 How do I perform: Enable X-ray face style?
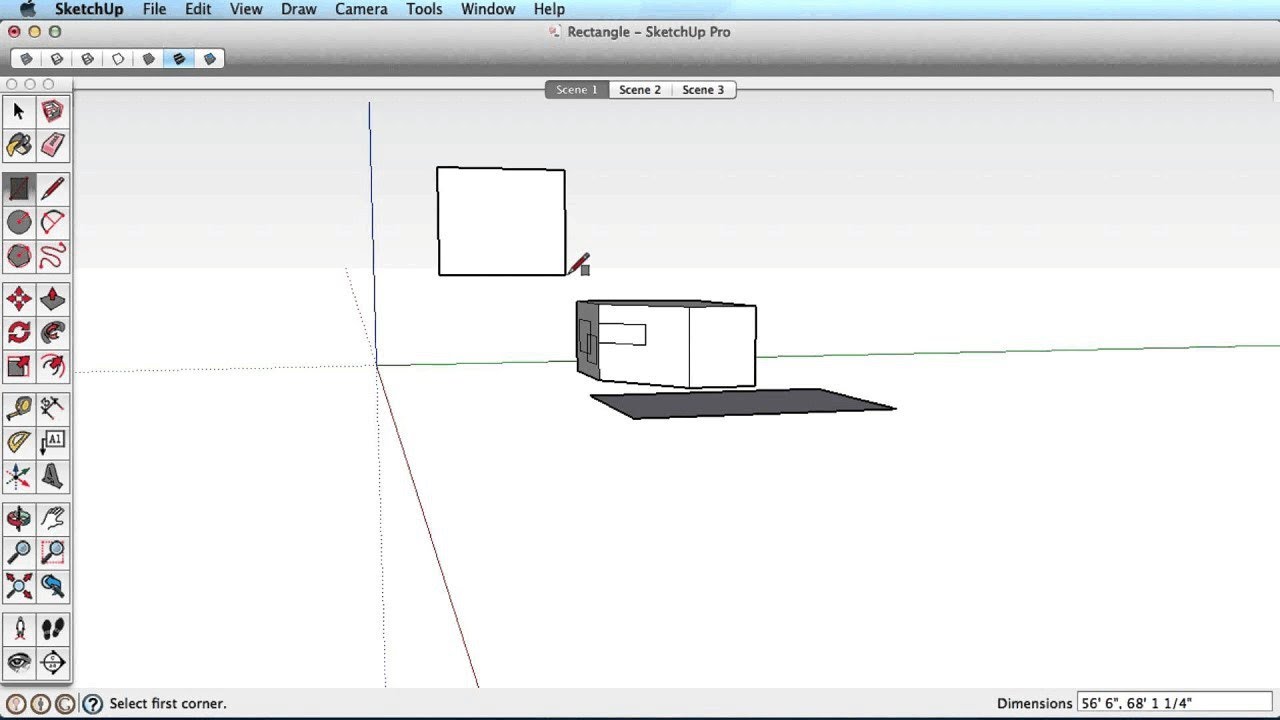(26, 59)
